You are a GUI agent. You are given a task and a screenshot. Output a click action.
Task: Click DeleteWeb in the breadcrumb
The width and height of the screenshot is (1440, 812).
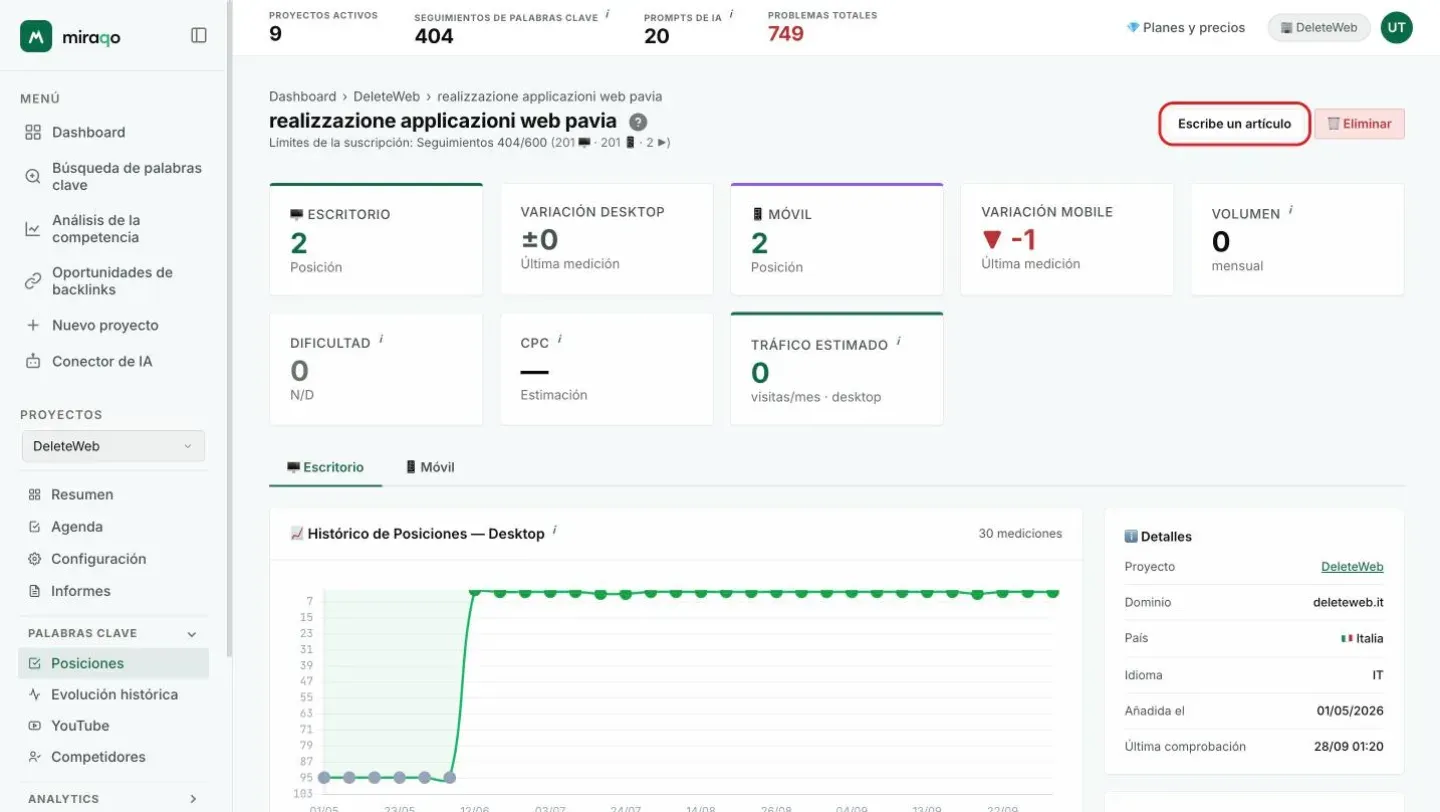coord(385,97)
